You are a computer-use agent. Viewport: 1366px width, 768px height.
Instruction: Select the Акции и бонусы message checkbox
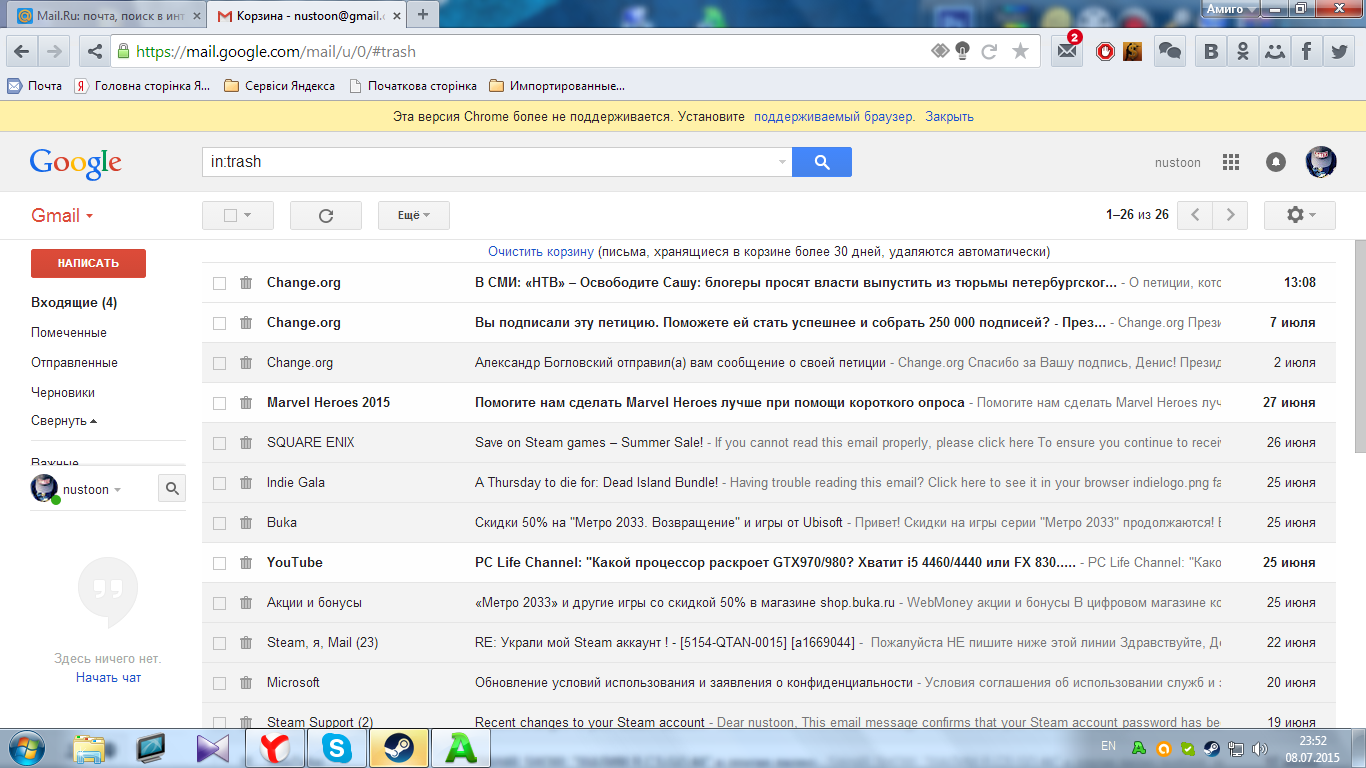(219, 603)
